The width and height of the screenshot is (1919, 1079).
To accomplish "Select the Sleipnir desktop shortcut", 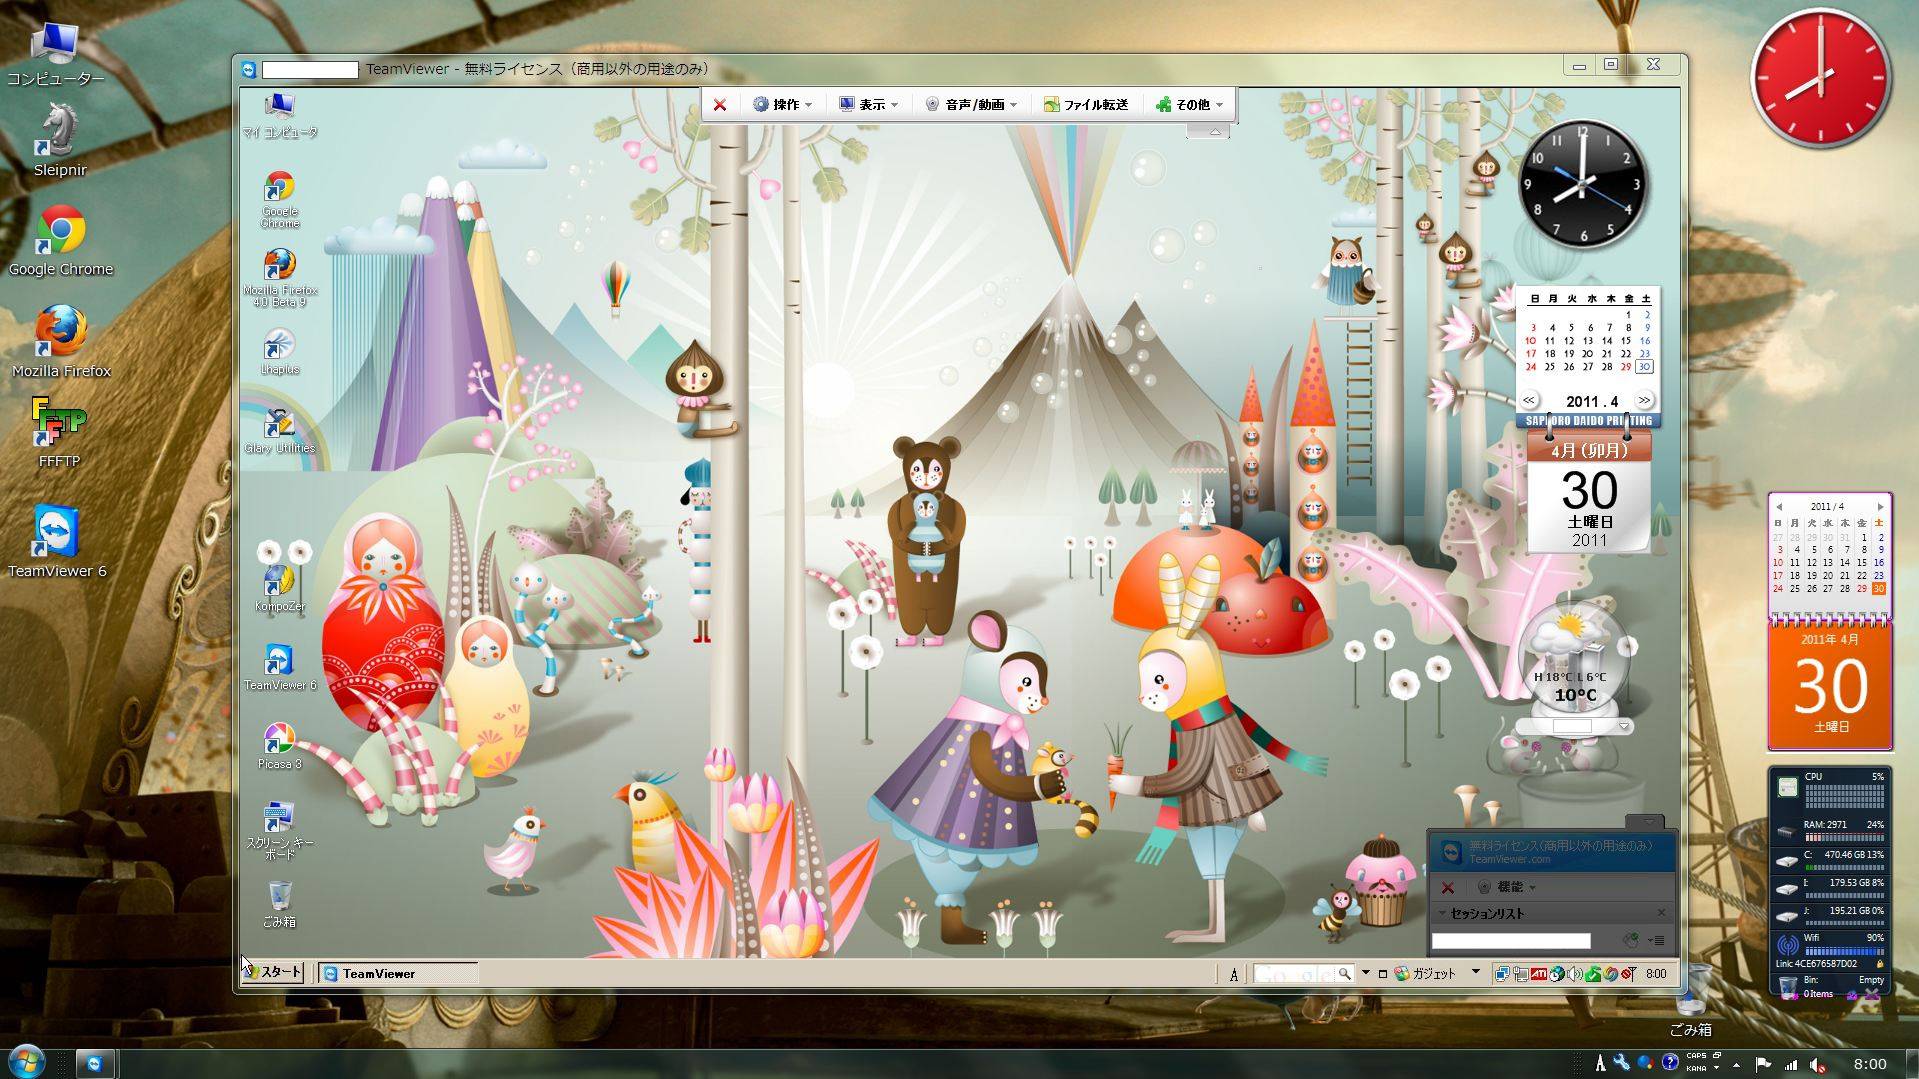I will click(x=59, y=141).
